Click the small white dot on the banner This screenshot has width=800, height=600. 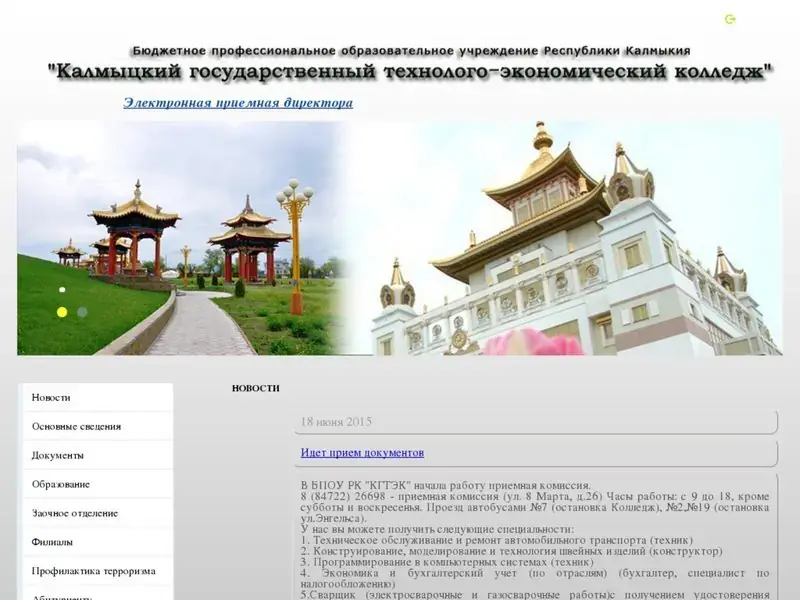62,290
